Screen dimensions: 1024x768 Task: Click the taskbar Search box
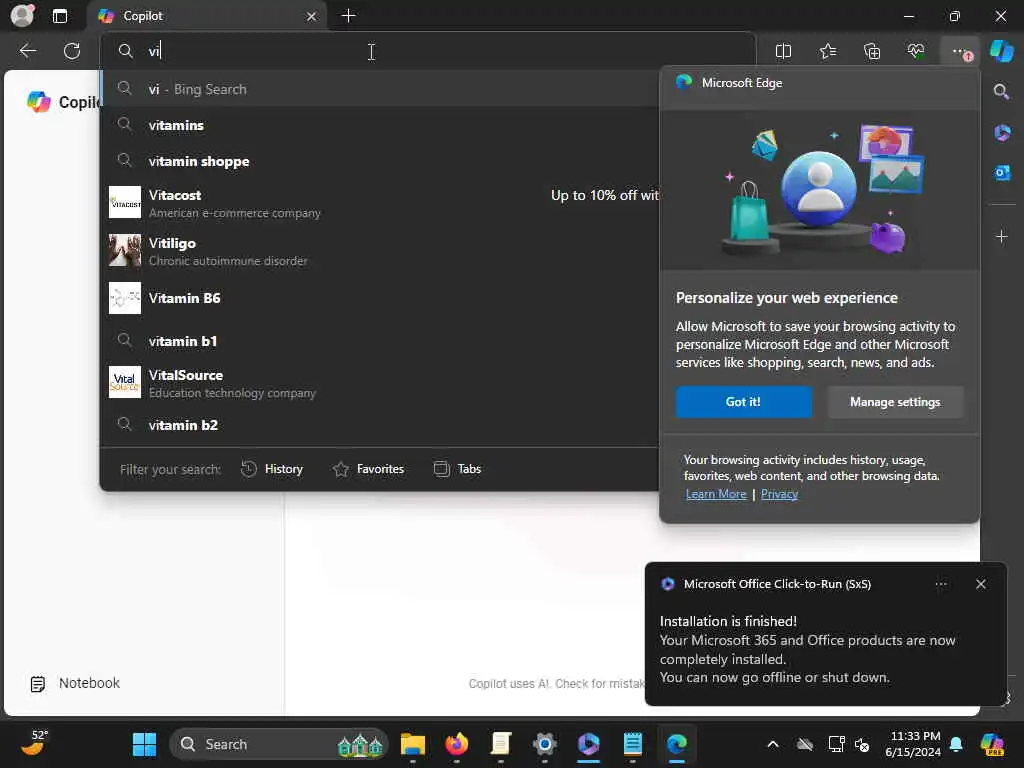[279, 744]
